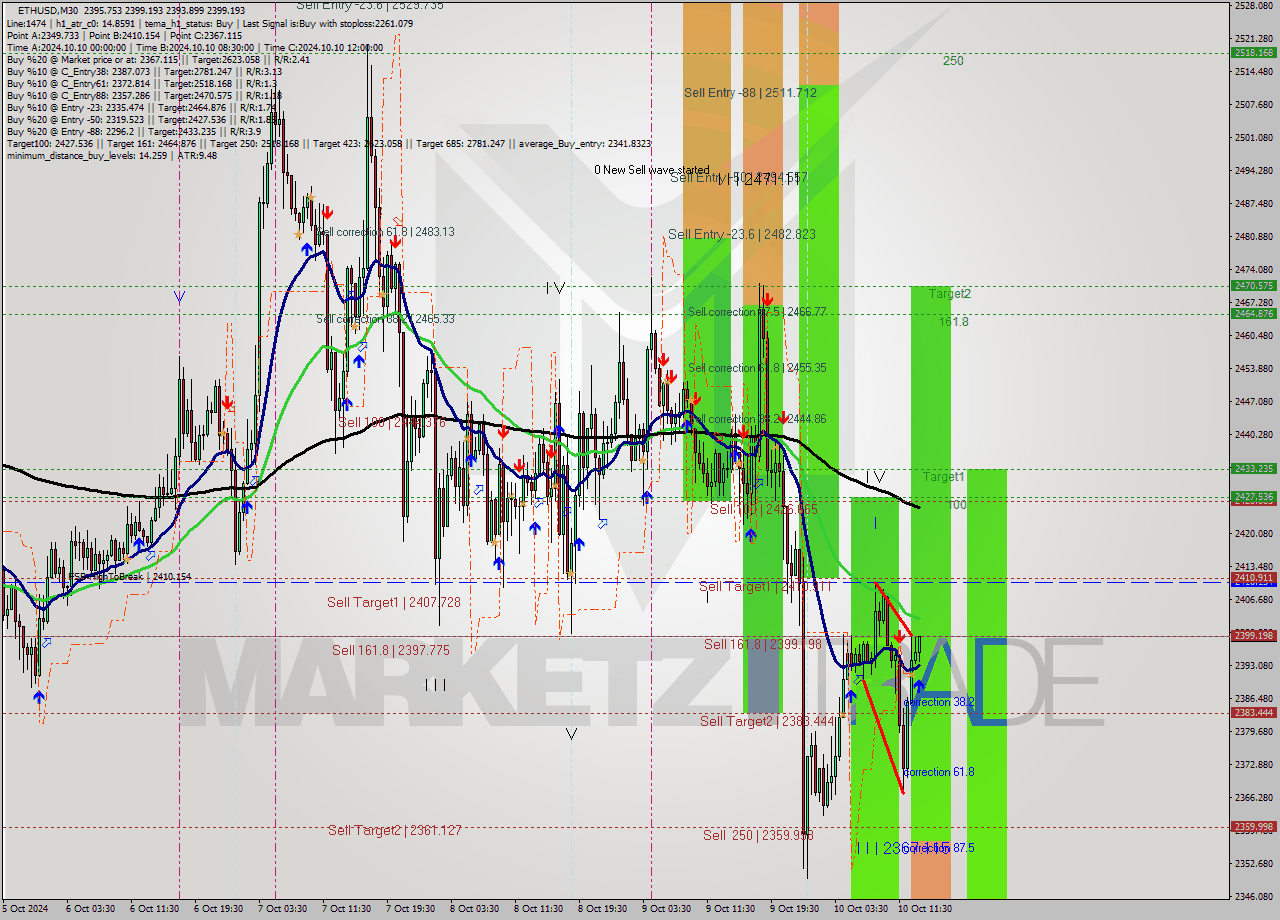Click the 'Target1' label on green zone

pyautogui.click(x=944, y=477)
